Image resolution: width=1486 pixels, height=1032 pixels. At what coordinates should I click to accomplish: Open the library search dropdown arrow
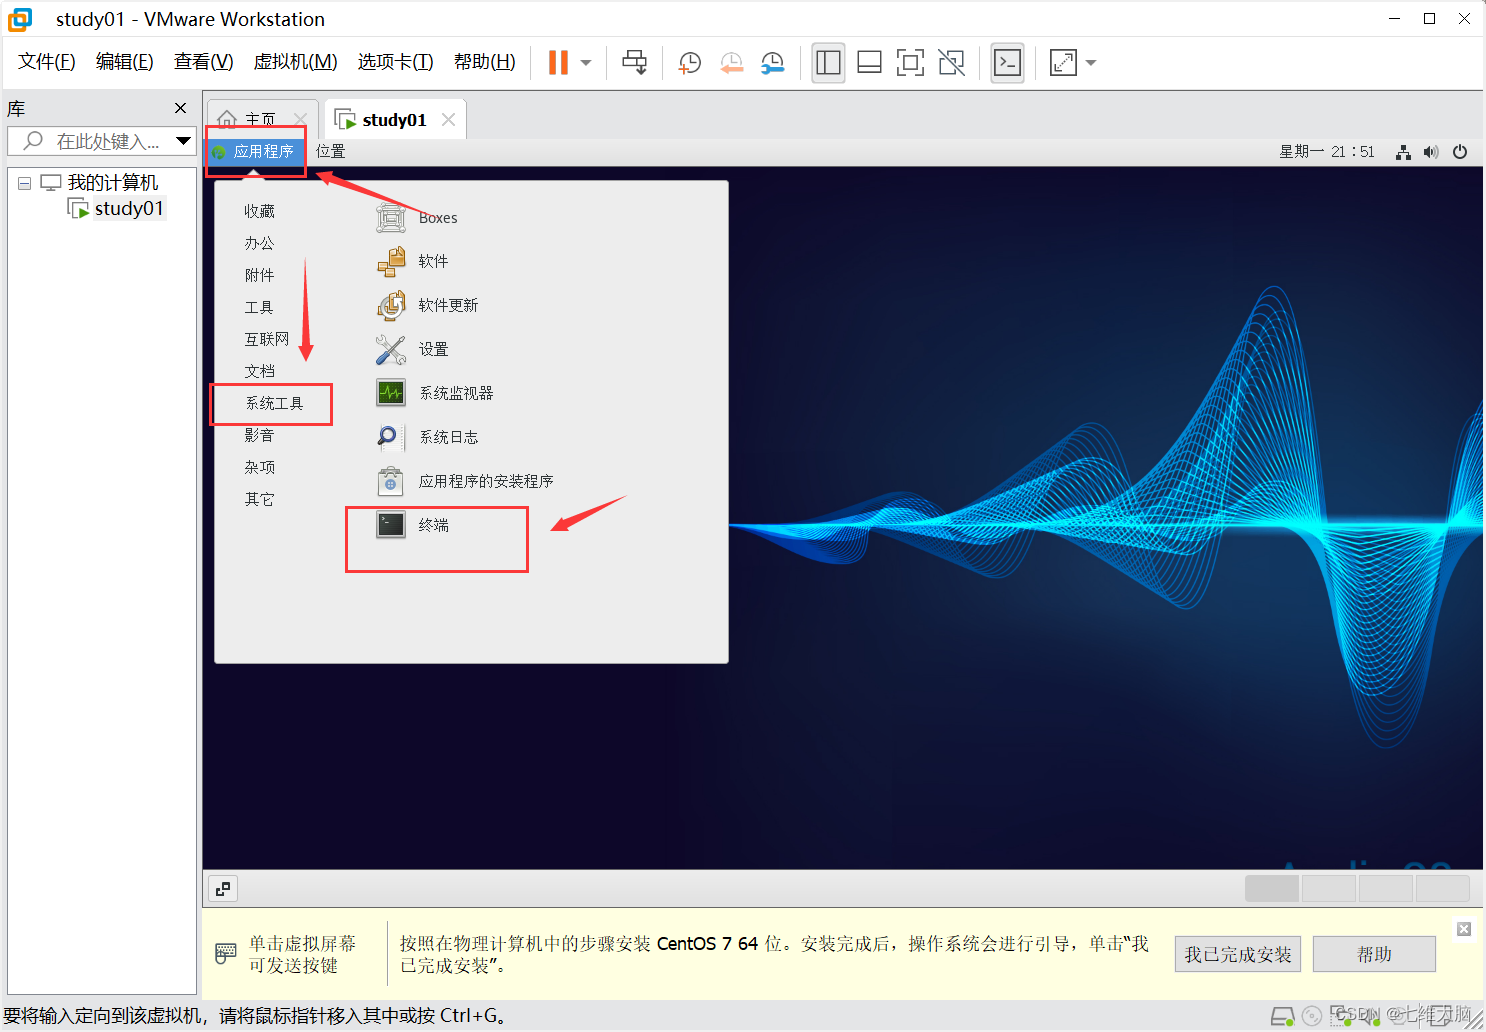coord(183,141)
